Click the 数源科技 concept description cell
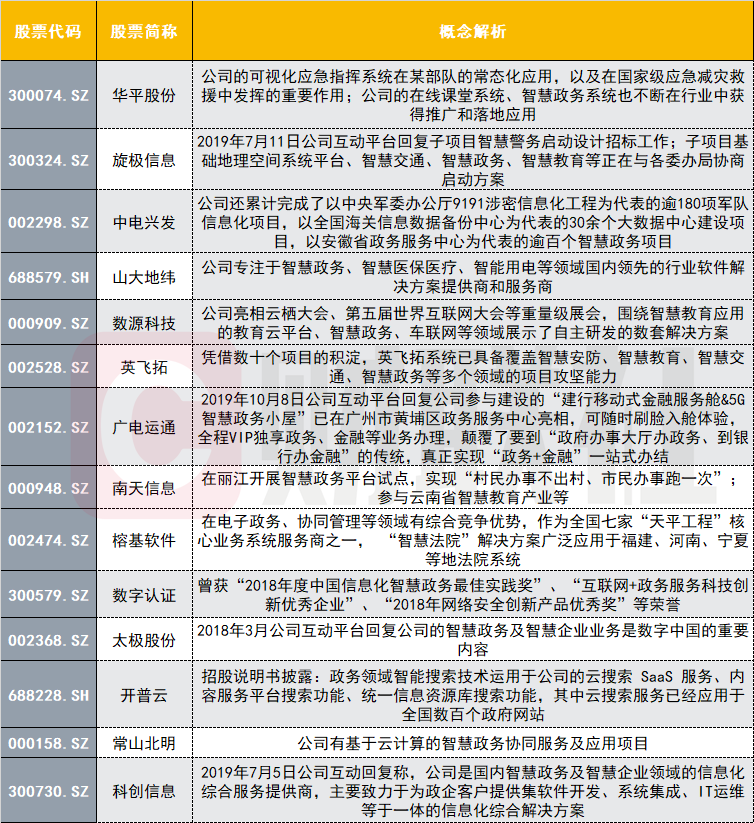Screen dimensions: 754x823 click(x=473, y=323)
